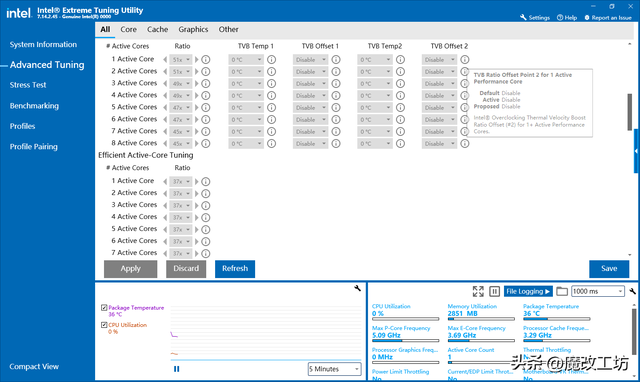Viewport: 640px width, 382px height.
Task: Open the 1000 ms polling interval dropdown
Action: 598,291
